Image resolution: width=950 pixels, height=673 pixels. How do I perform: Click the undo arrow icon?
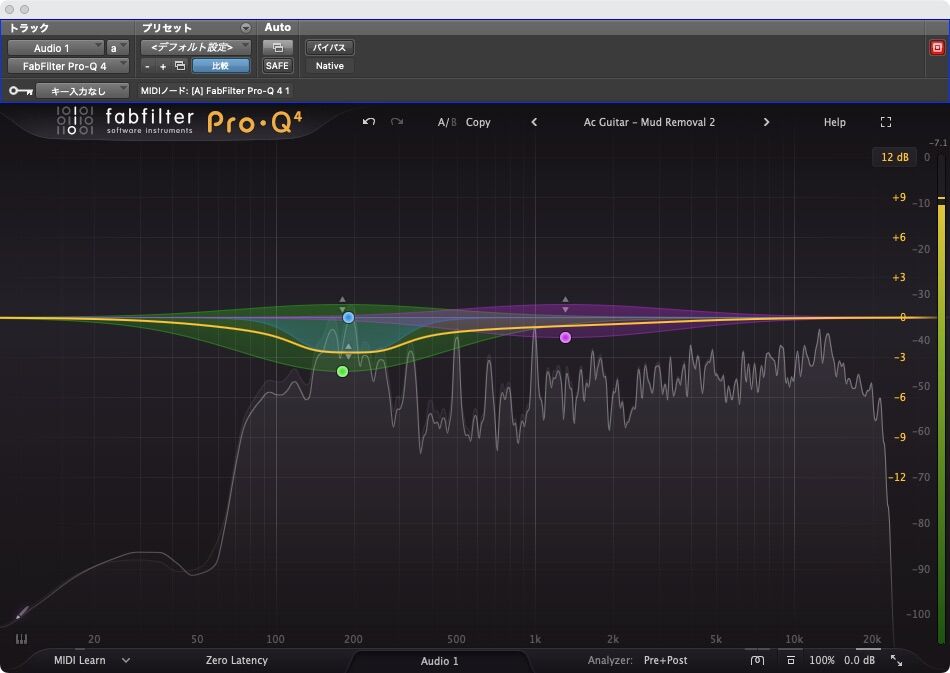point(368,122)
